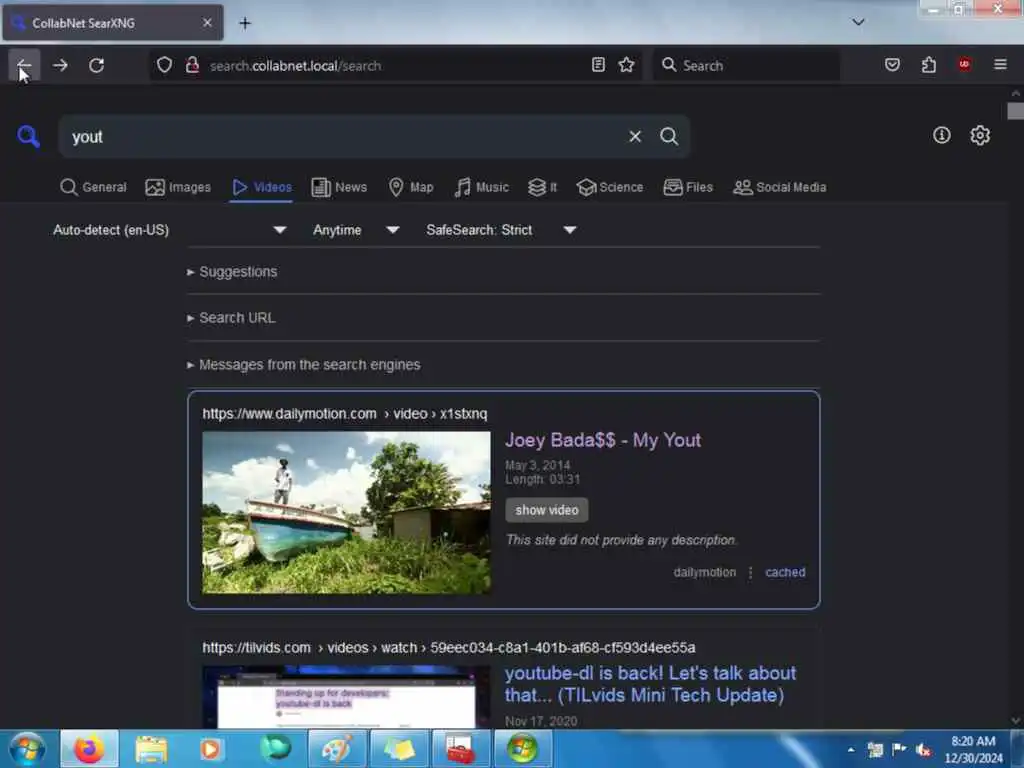
Task: Click the page vertical scrollbar thumb
Action: pyautogui.click(x=1015, y=111)
